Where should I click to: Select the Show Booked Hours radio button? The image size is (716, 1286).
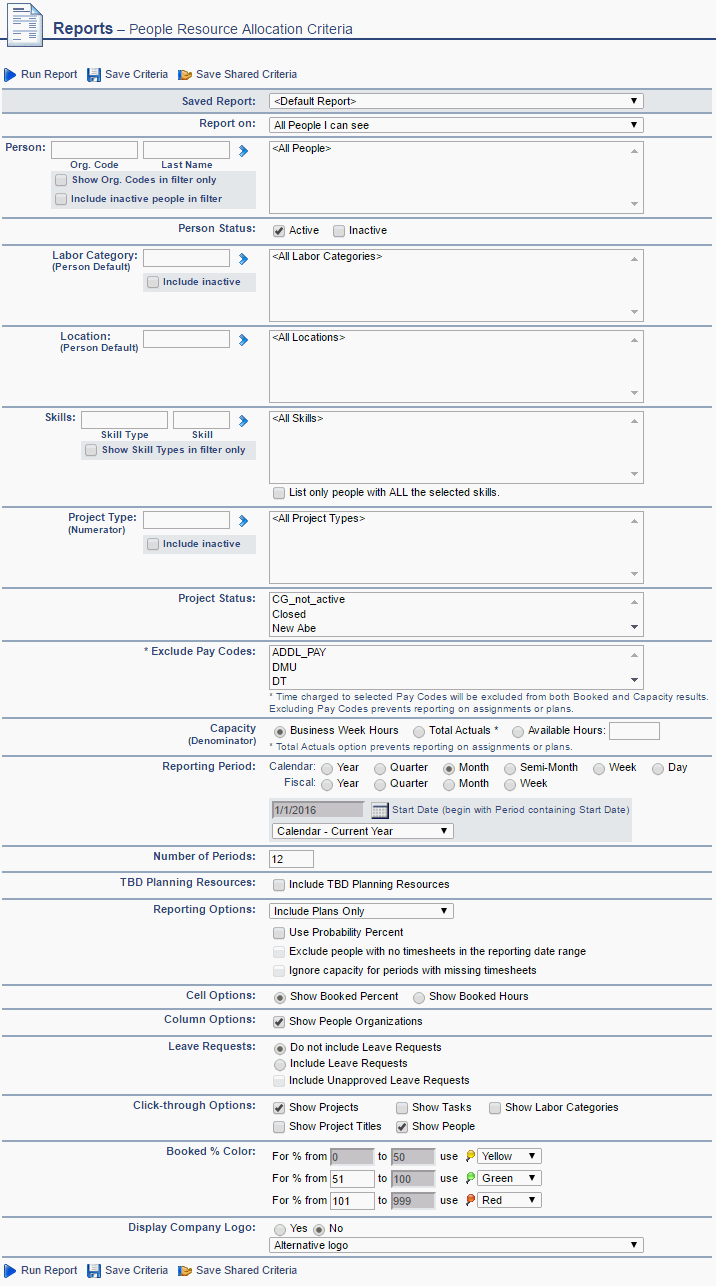coord(419,997)
